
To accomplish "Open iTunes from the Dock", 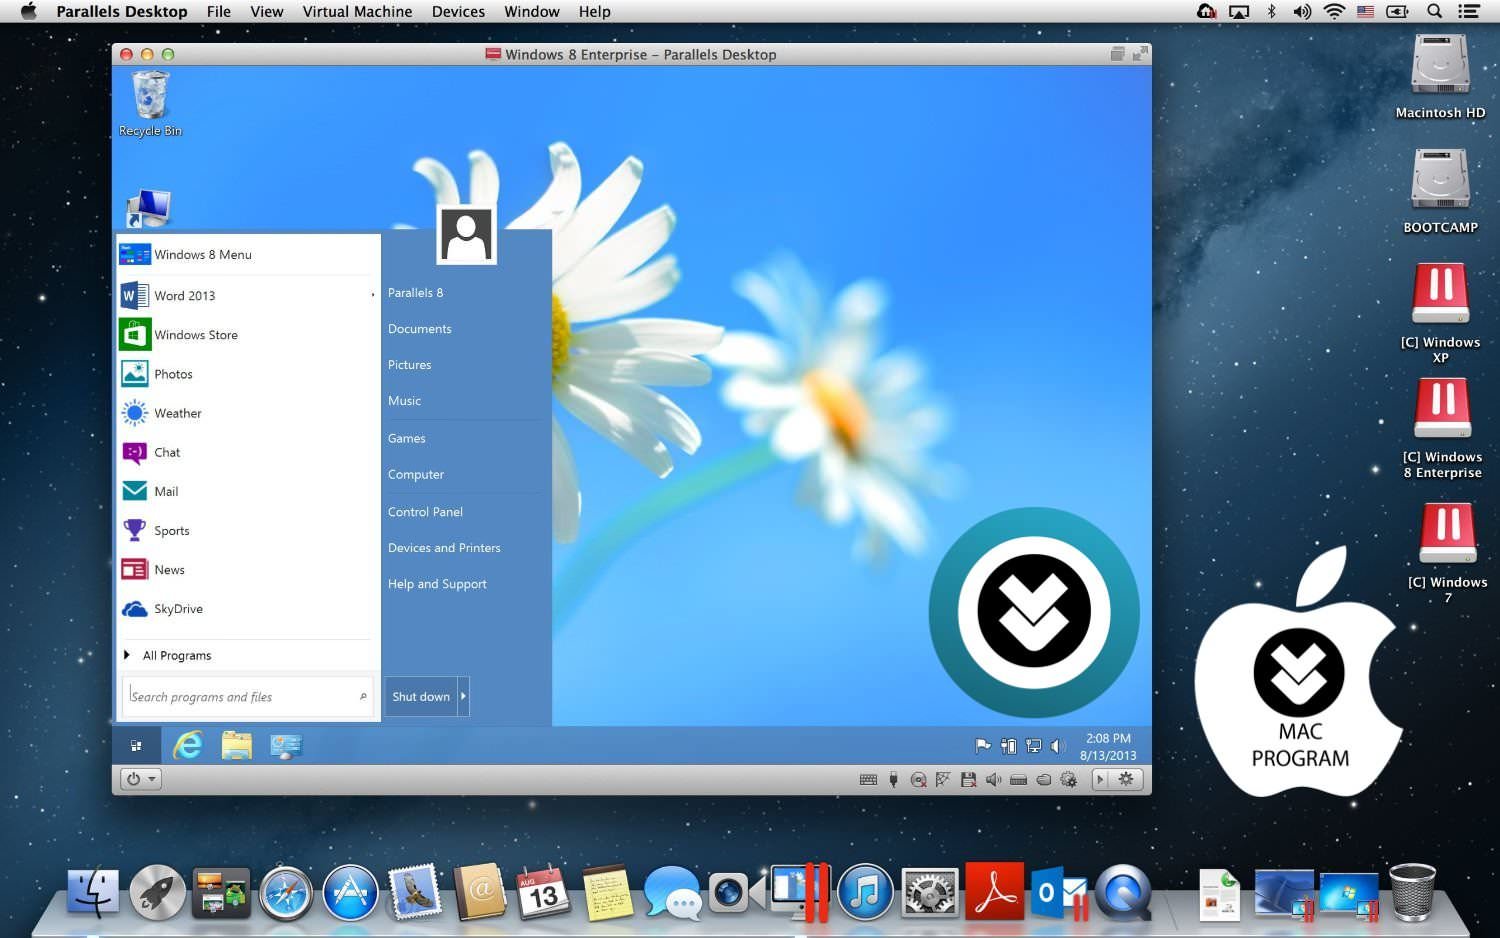I will pos(865,893).
